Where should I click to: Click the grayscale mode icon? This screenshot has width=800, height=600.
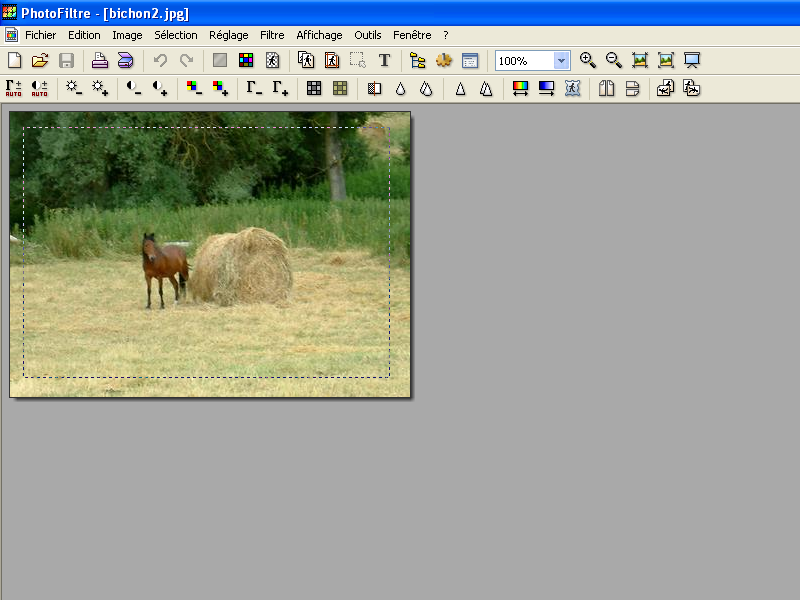(220, 60)
